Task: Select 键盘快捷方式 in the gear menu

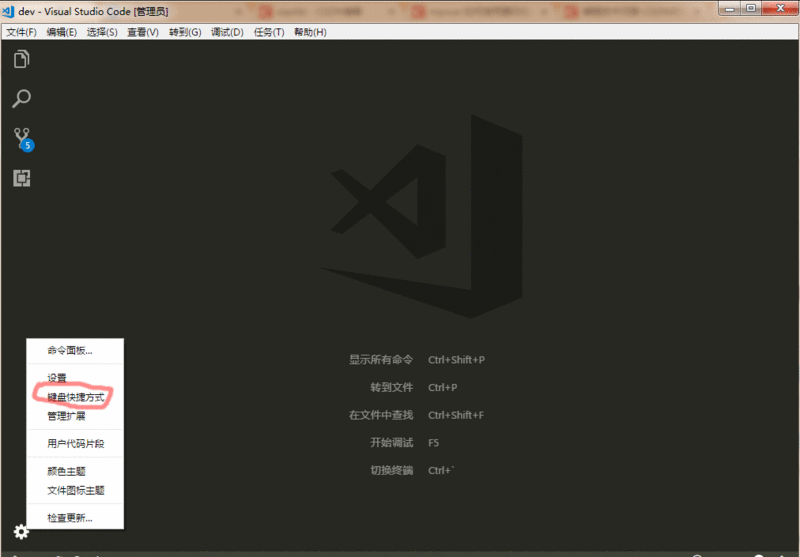Action: point(75,397)
